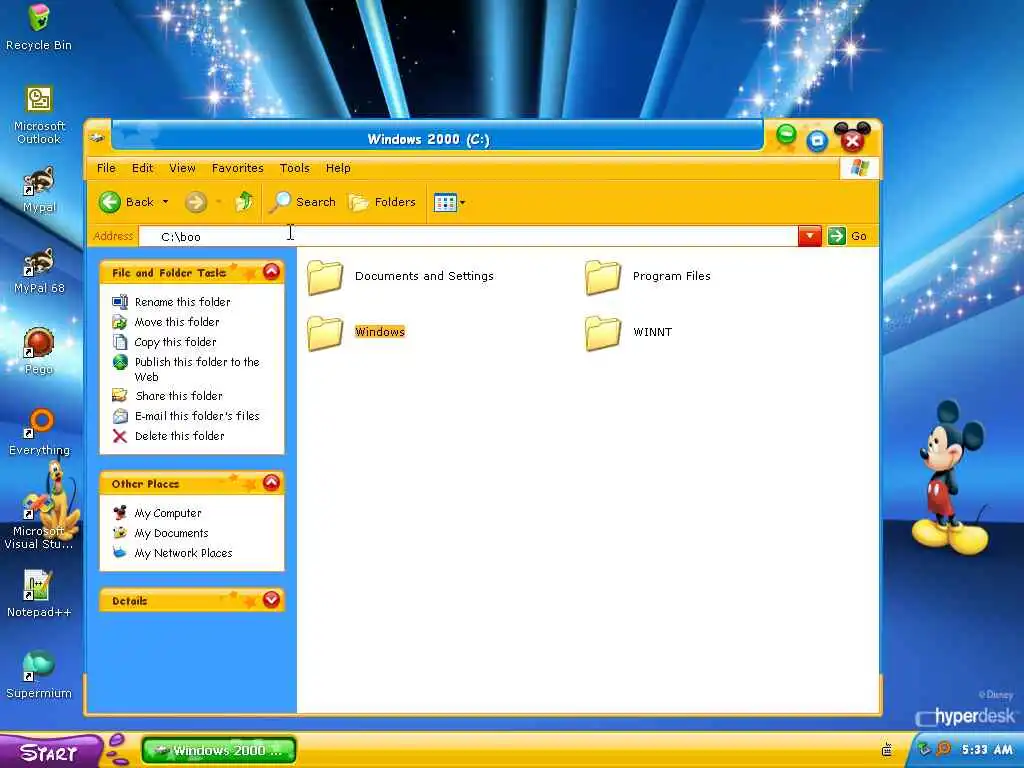
Task: Click the WINNT folder name label
Action: coord(652,332)
